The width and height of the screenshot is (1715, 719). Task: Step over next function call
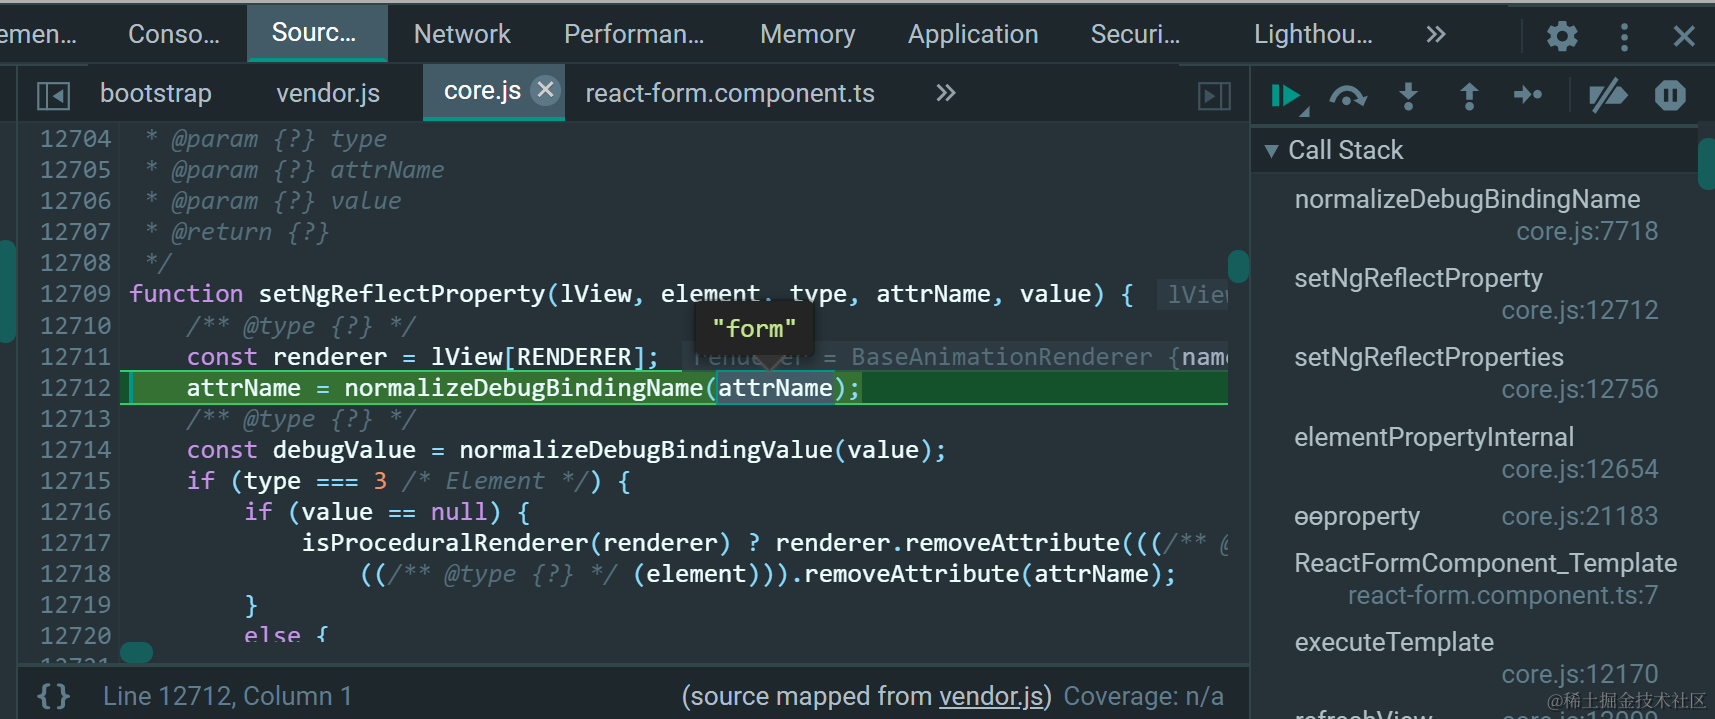pos(1347,96)
